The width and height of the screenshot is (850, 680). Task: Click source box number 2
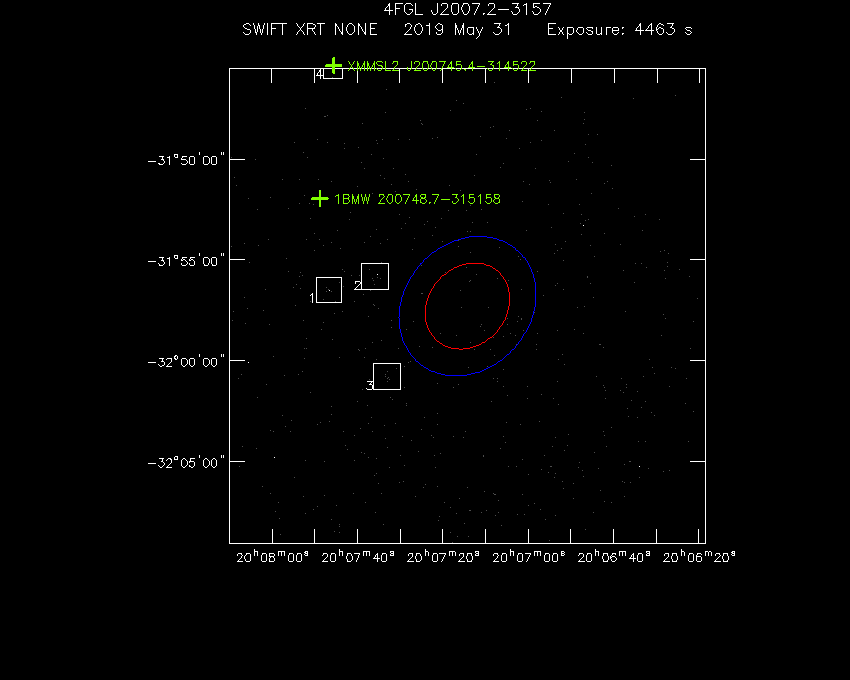point(375,277)
